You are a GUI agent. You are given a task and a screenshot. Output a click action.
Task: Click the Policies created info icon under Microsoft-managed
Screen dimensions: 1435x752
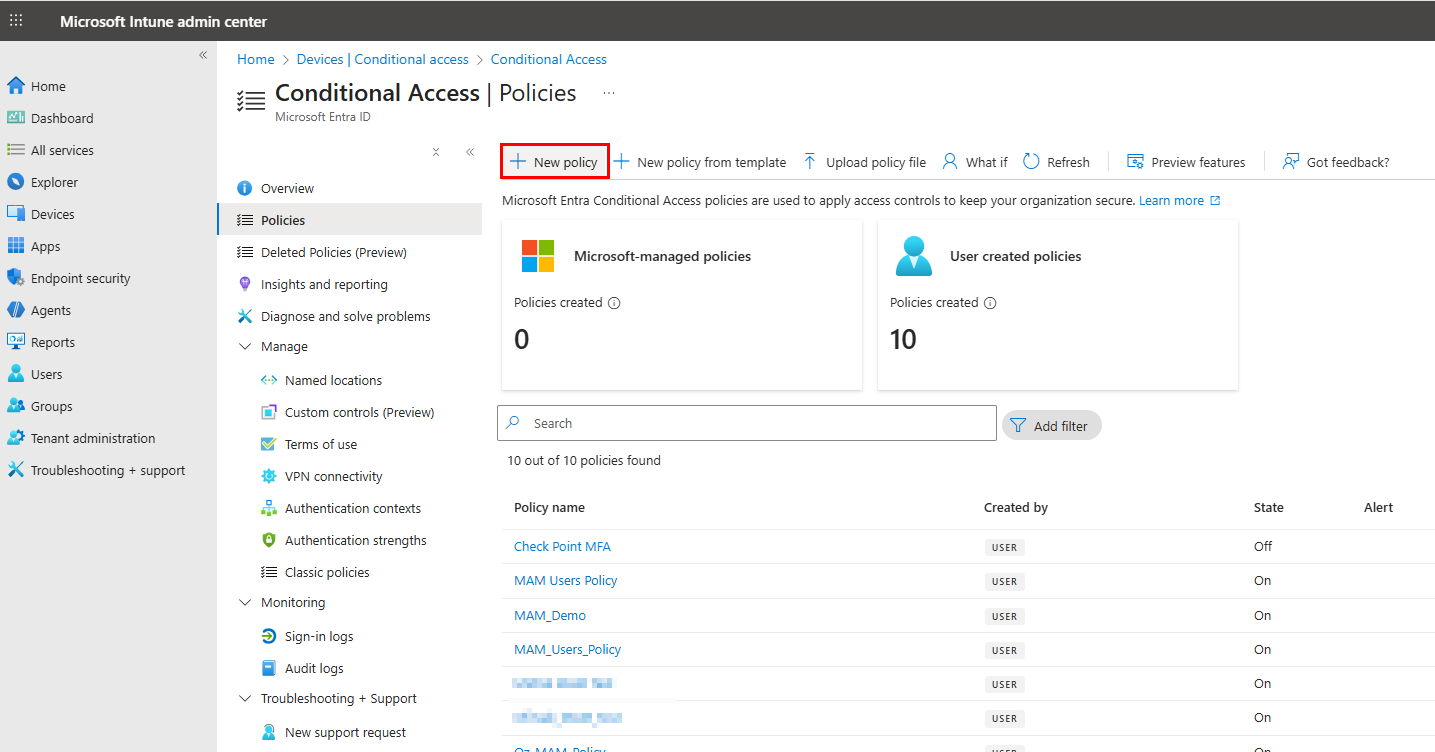tap(614, 303)
